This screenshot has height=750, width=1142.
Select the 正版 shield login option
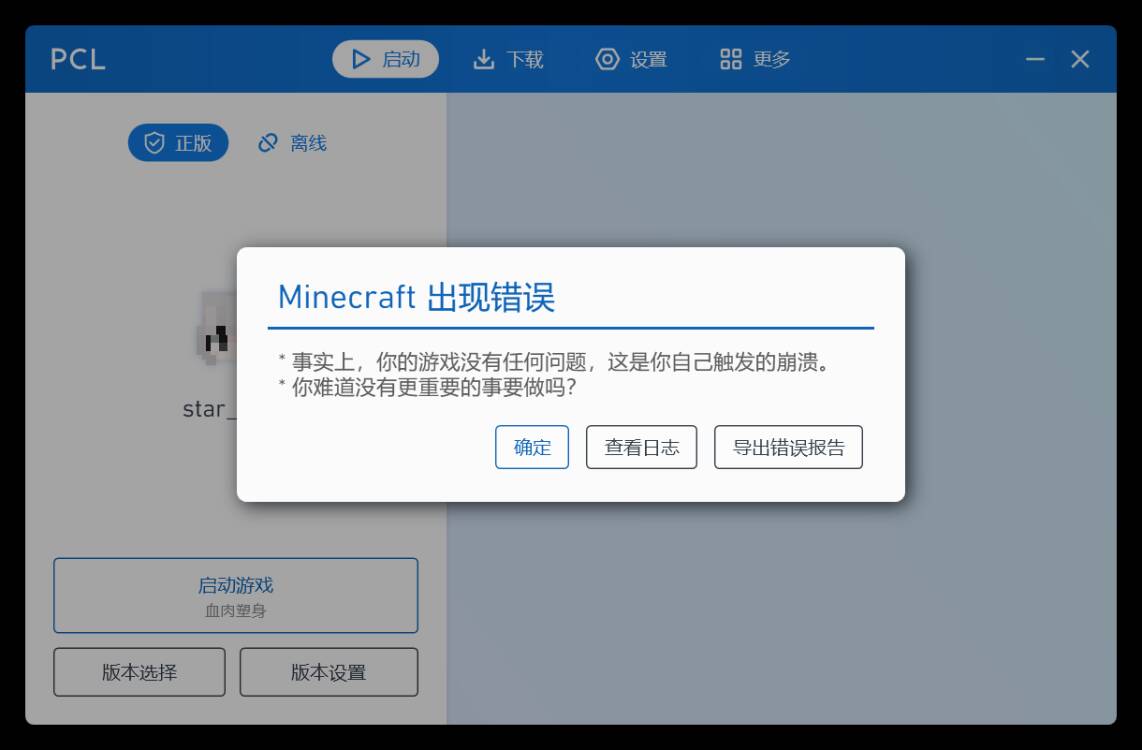click(x=178, y=143)
